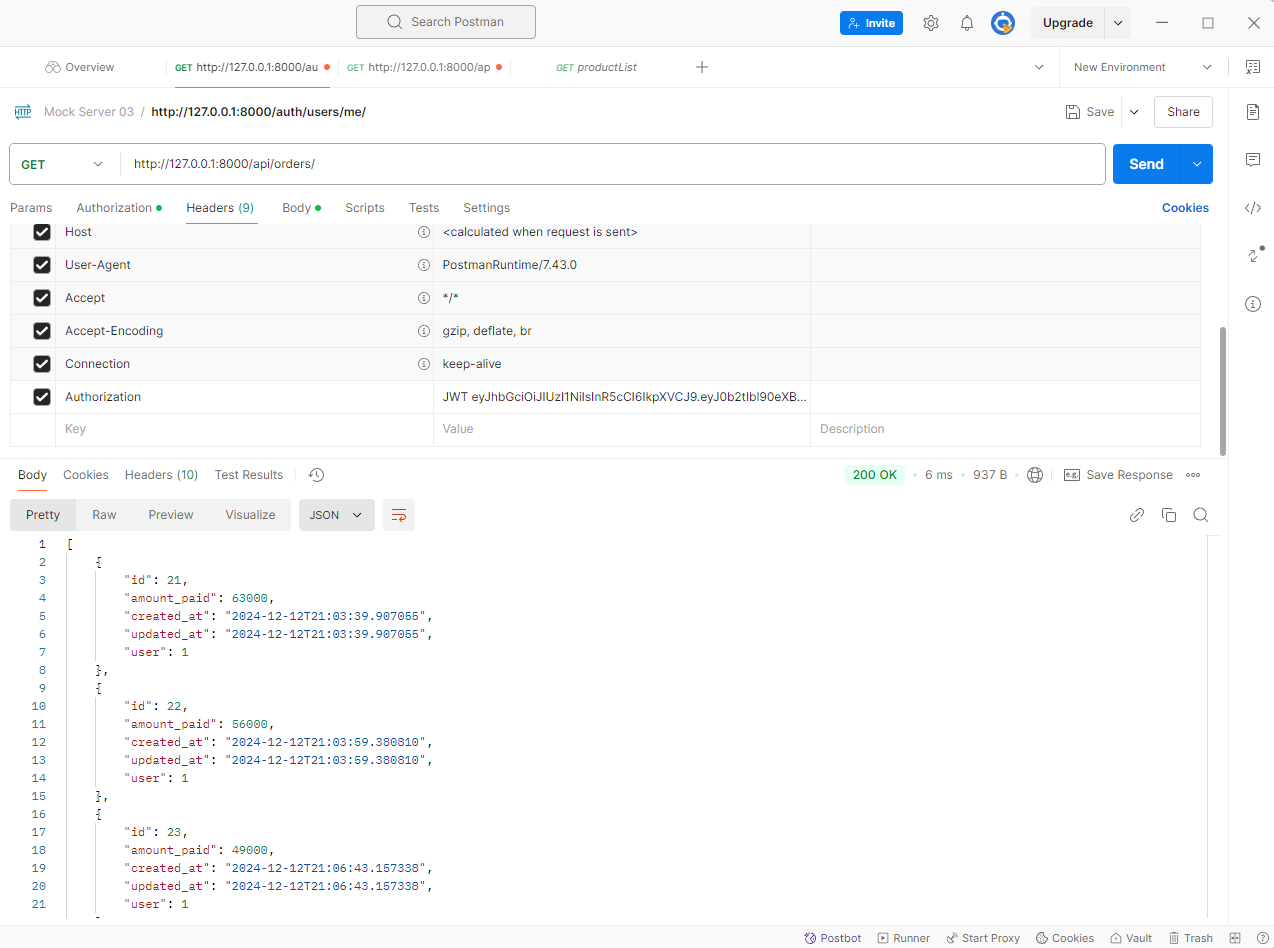
Task: Switch response view to Preview
Action: coord(171,515)
